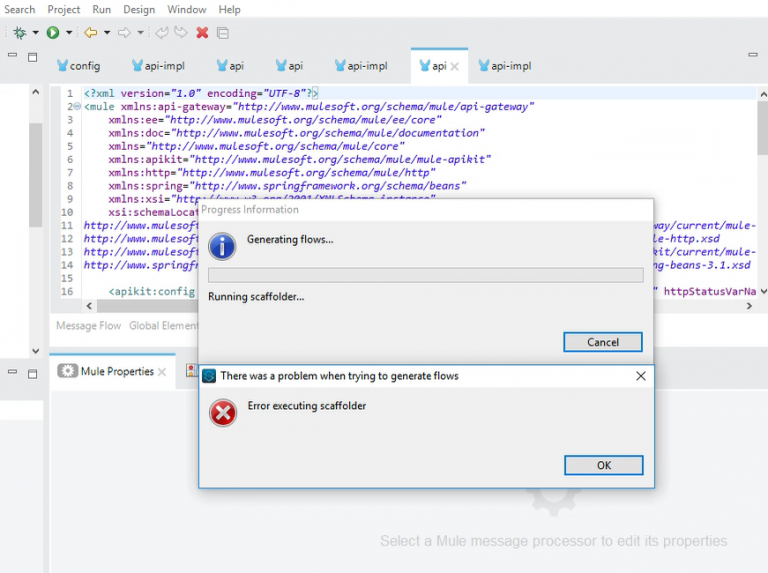Click the green Run button in toolbar
This screenshot has width=768, height=573.
pyautogui.click(x=53, y=32)
